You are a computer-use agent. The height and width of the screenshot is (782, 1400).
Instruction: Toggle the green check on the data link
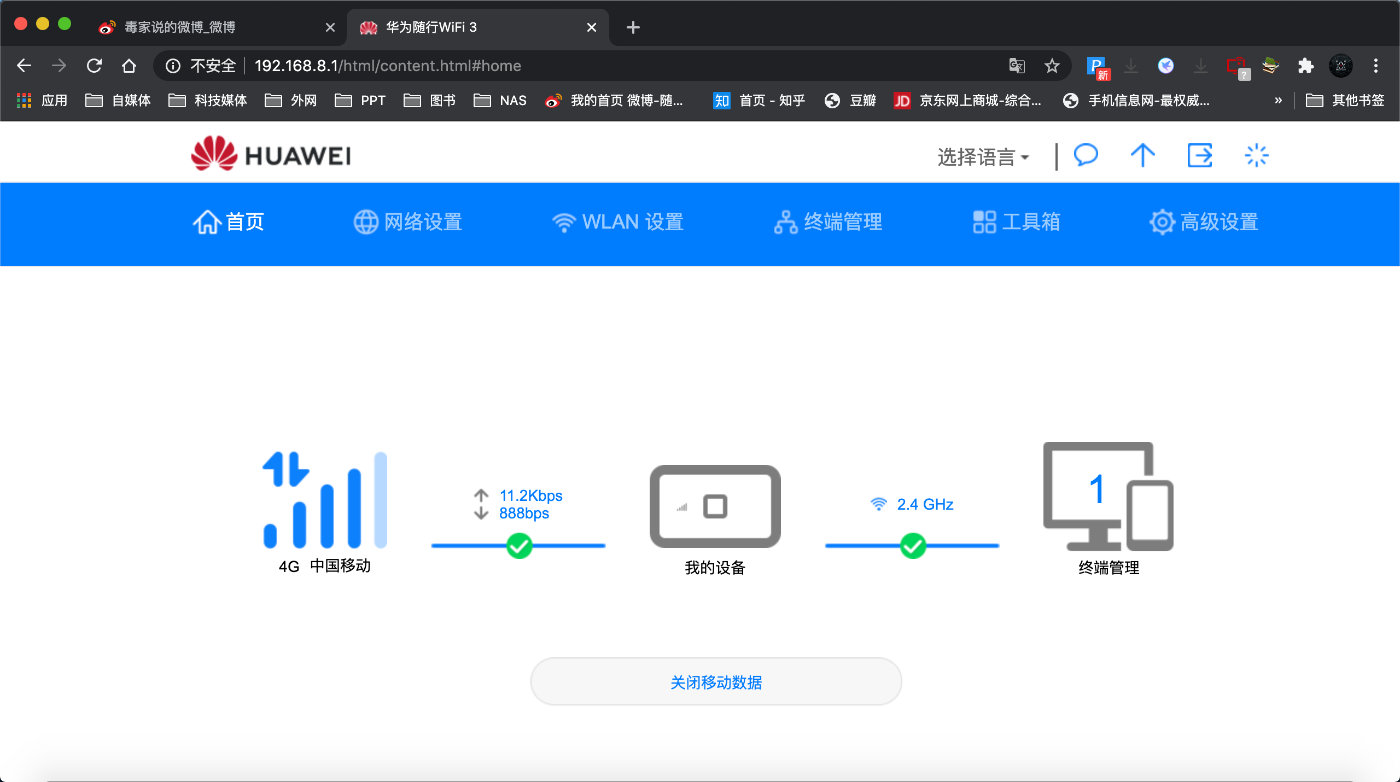click(x=518, y=546)
